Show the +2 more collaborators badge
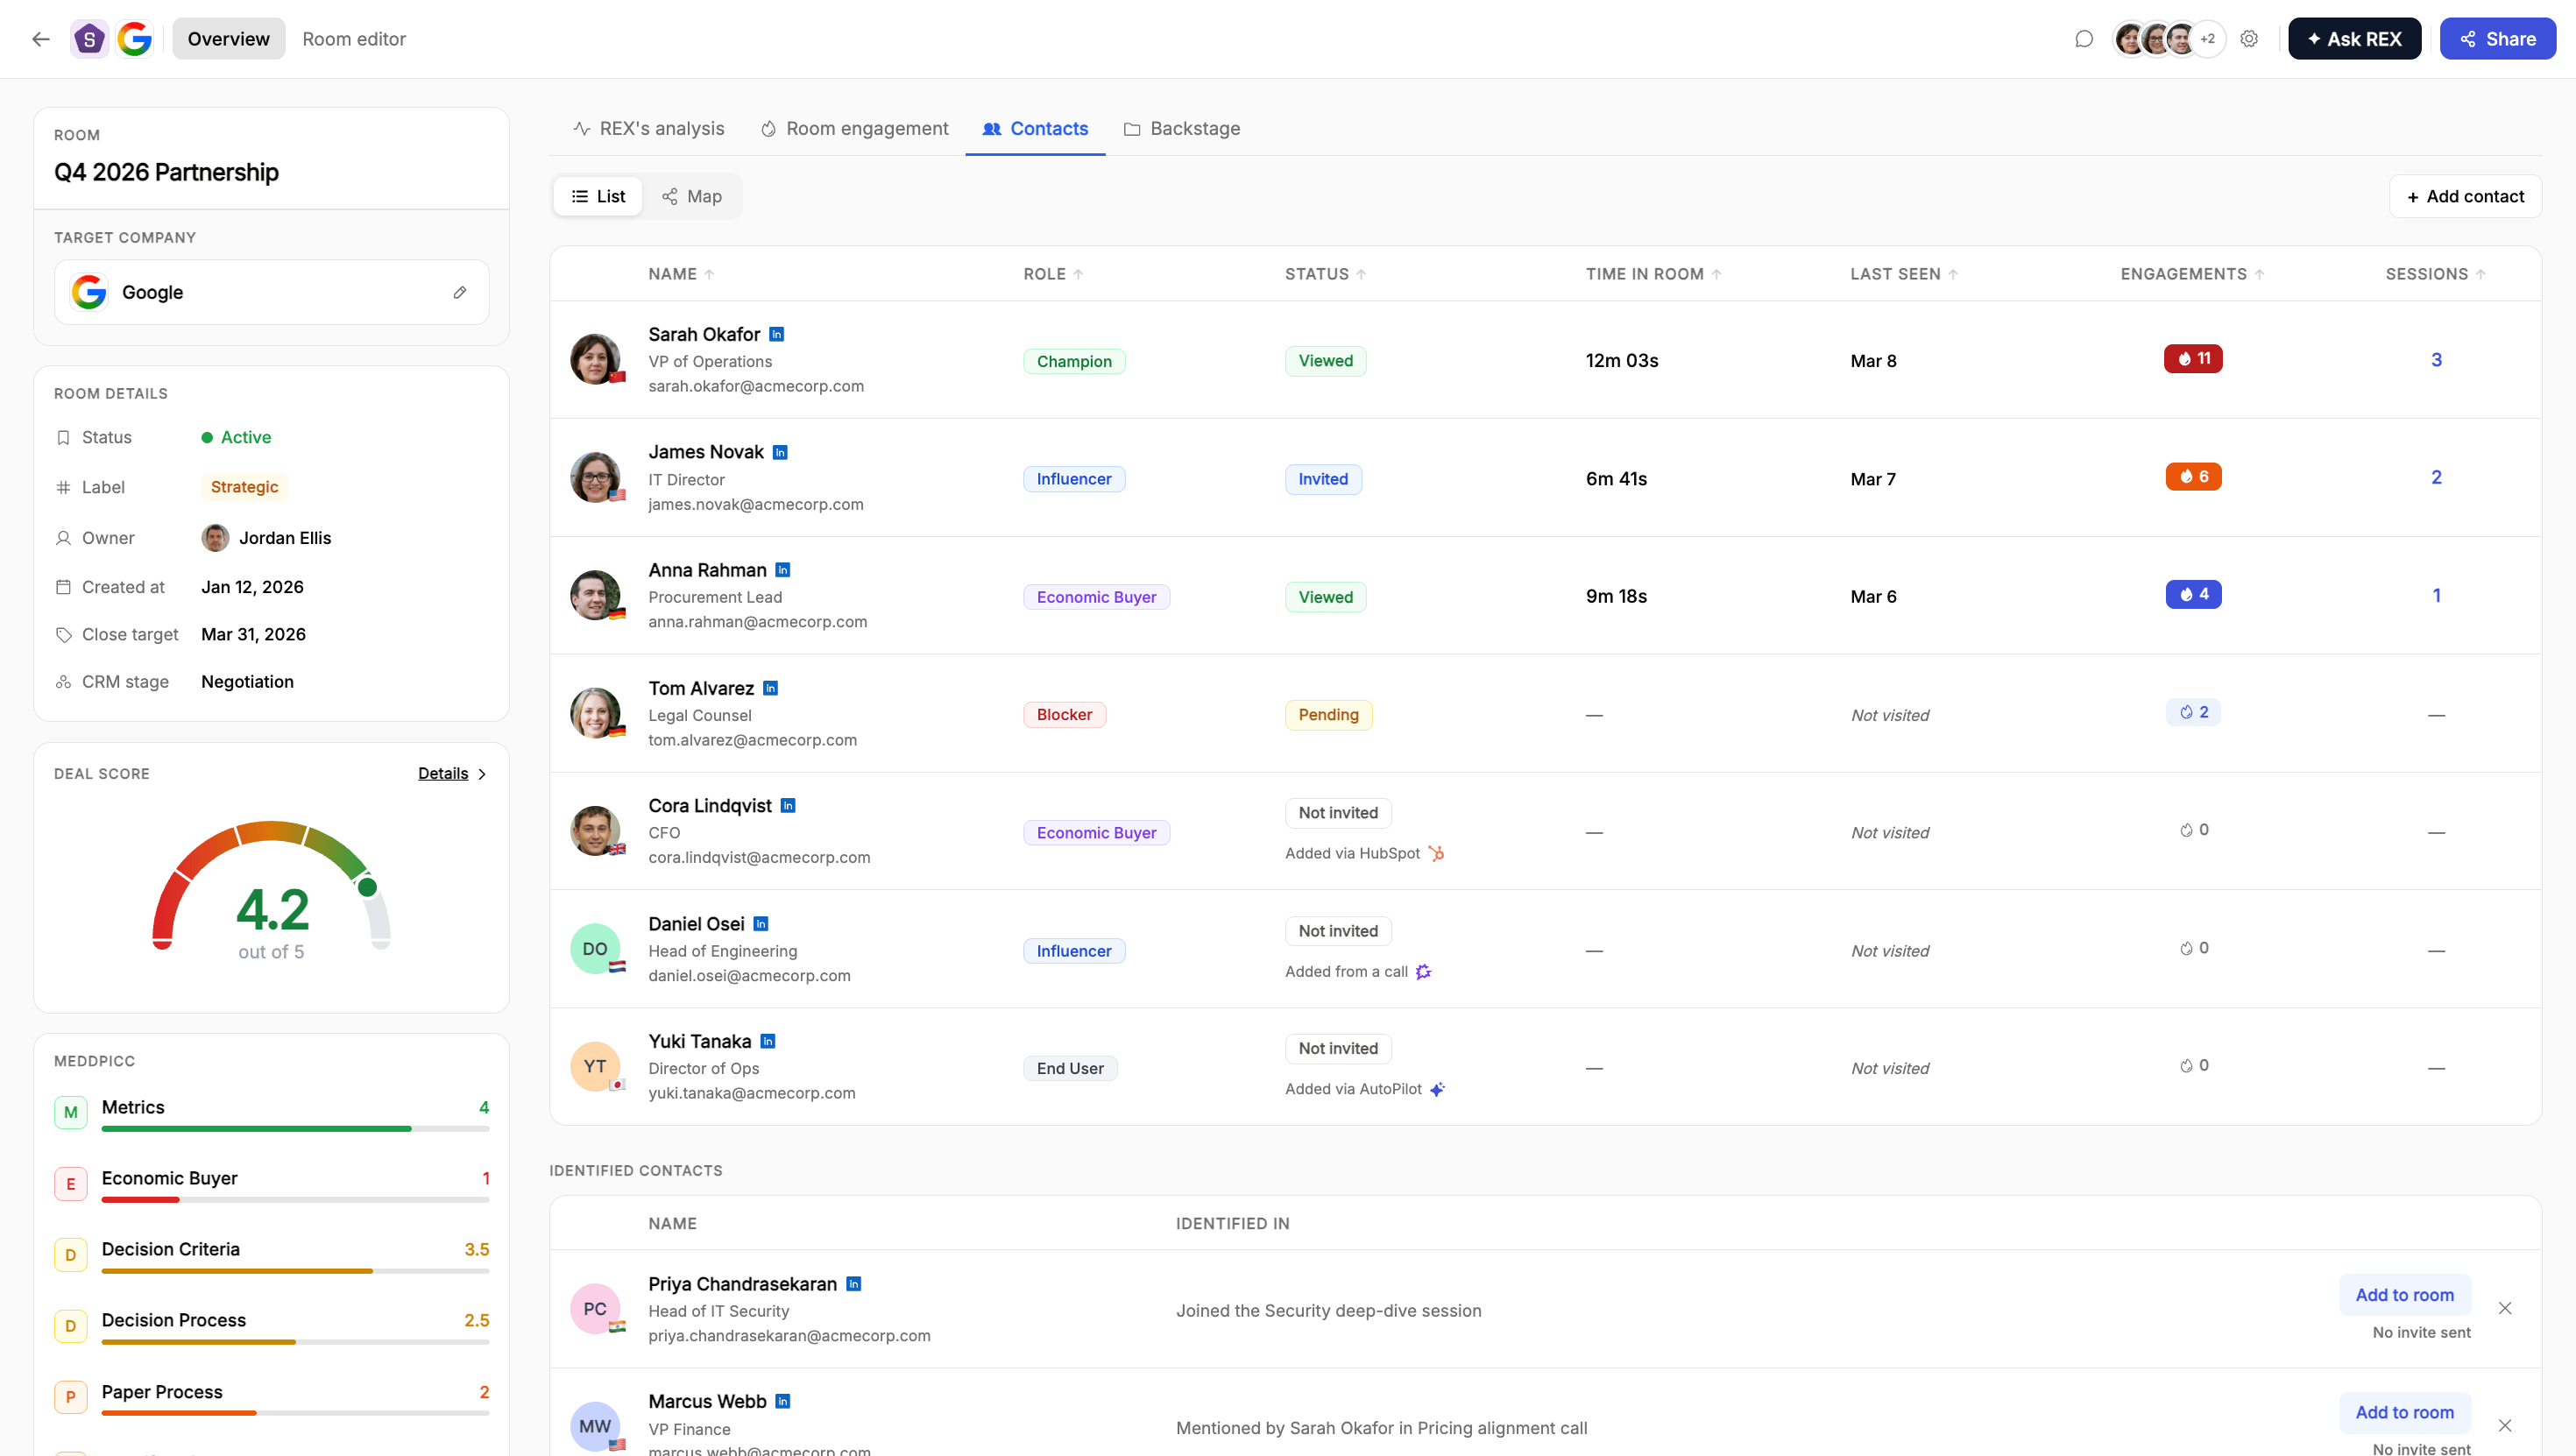The image size is (2576, 1456). click(2208, 39)
